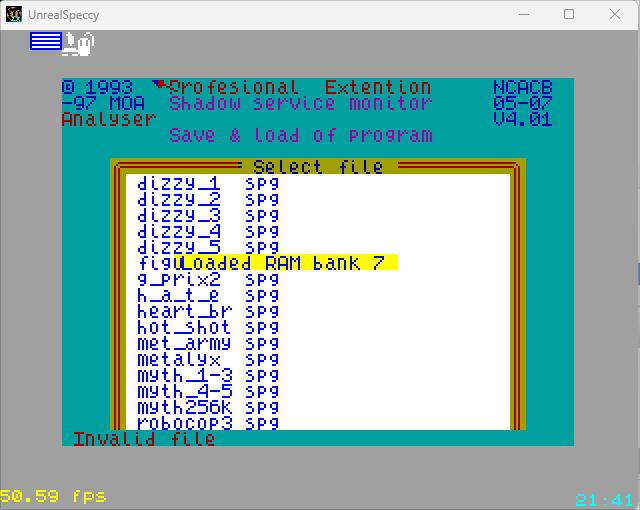Click the 'Analyser' label
This screenshot has height=510, width=640.
tap(109, 119)
